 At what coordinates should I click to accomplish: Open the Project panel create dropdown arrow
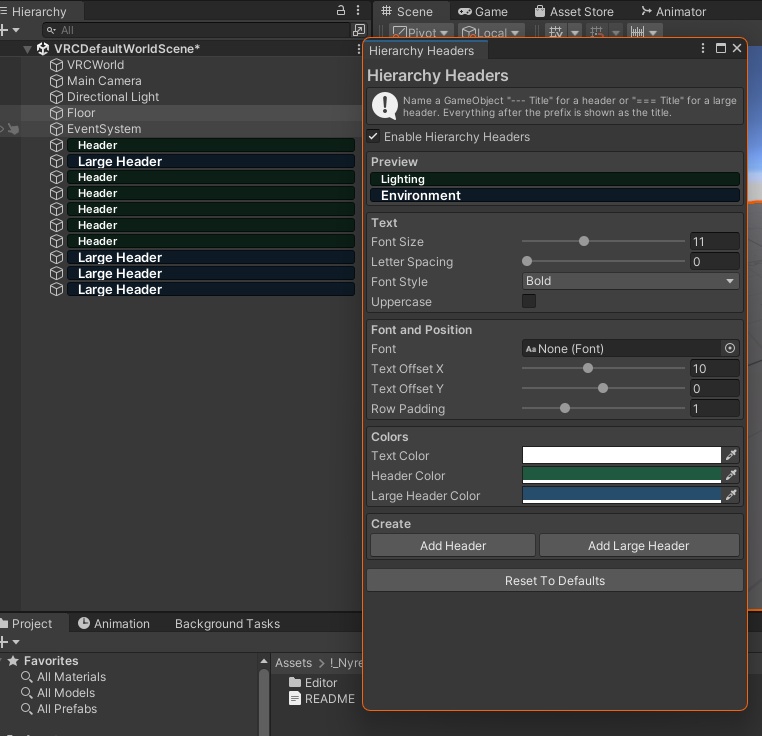point(16,642)
